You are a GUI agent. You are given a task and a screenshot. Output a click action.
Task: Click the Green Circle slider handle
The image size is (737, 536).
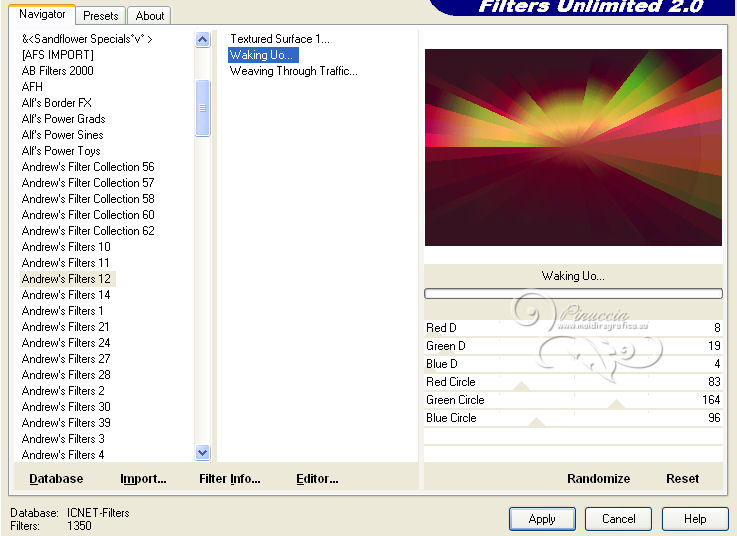tap(616, 404)
